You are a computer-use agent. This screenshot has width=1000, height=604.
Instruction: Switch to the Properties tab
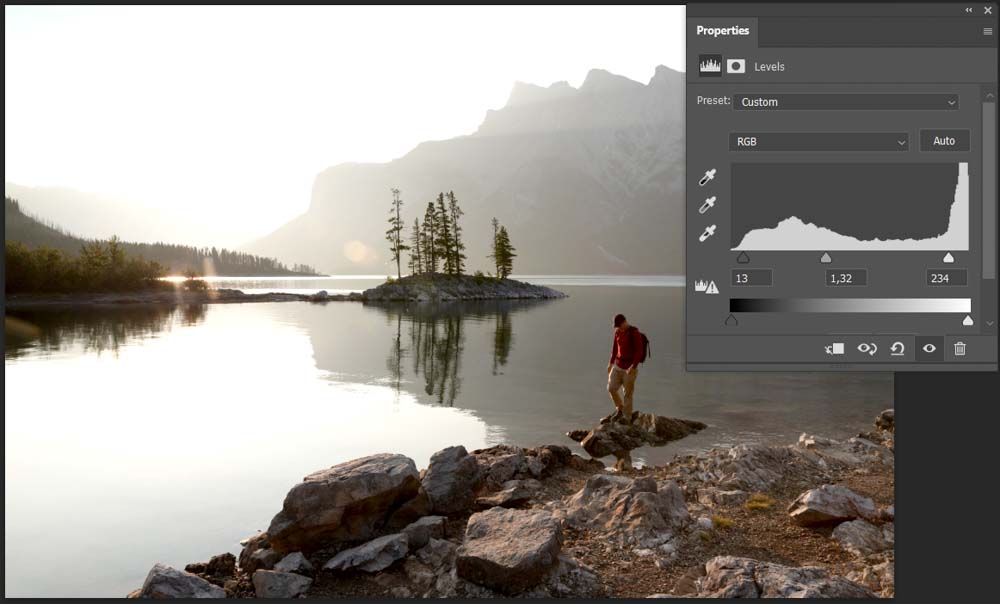723,31
